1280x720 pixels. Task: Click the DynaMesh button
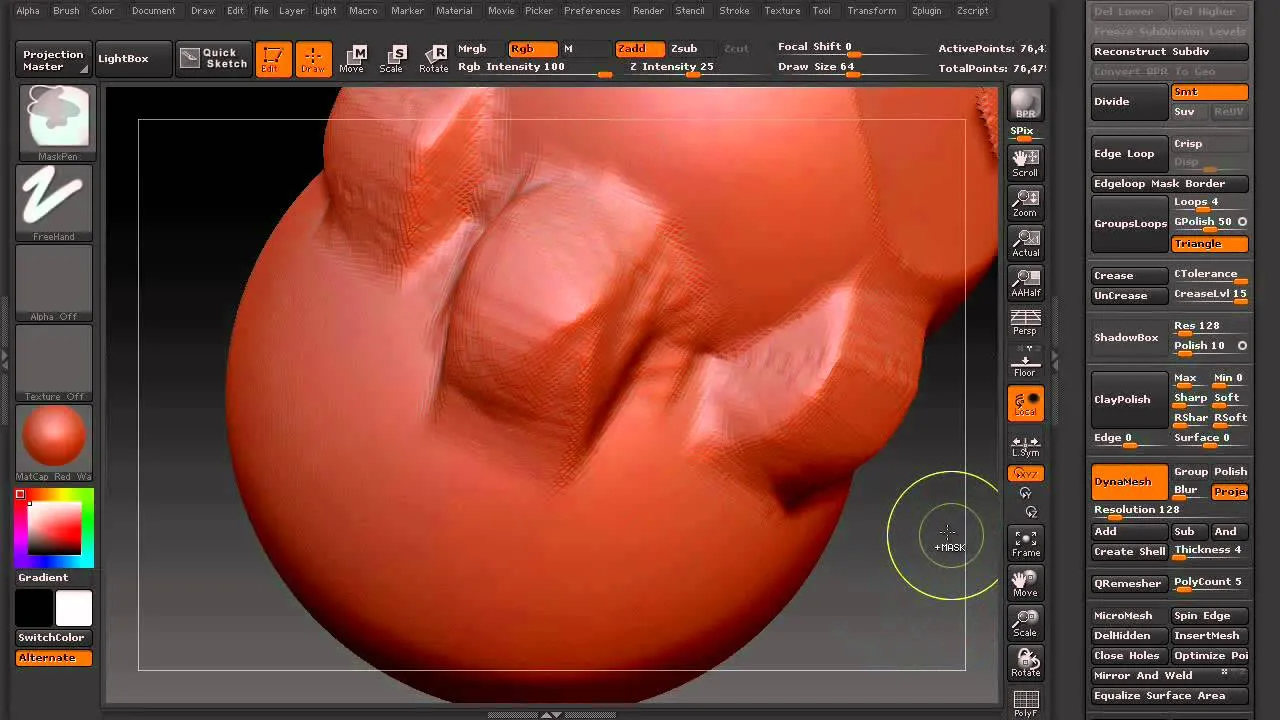pos(1129,481)
